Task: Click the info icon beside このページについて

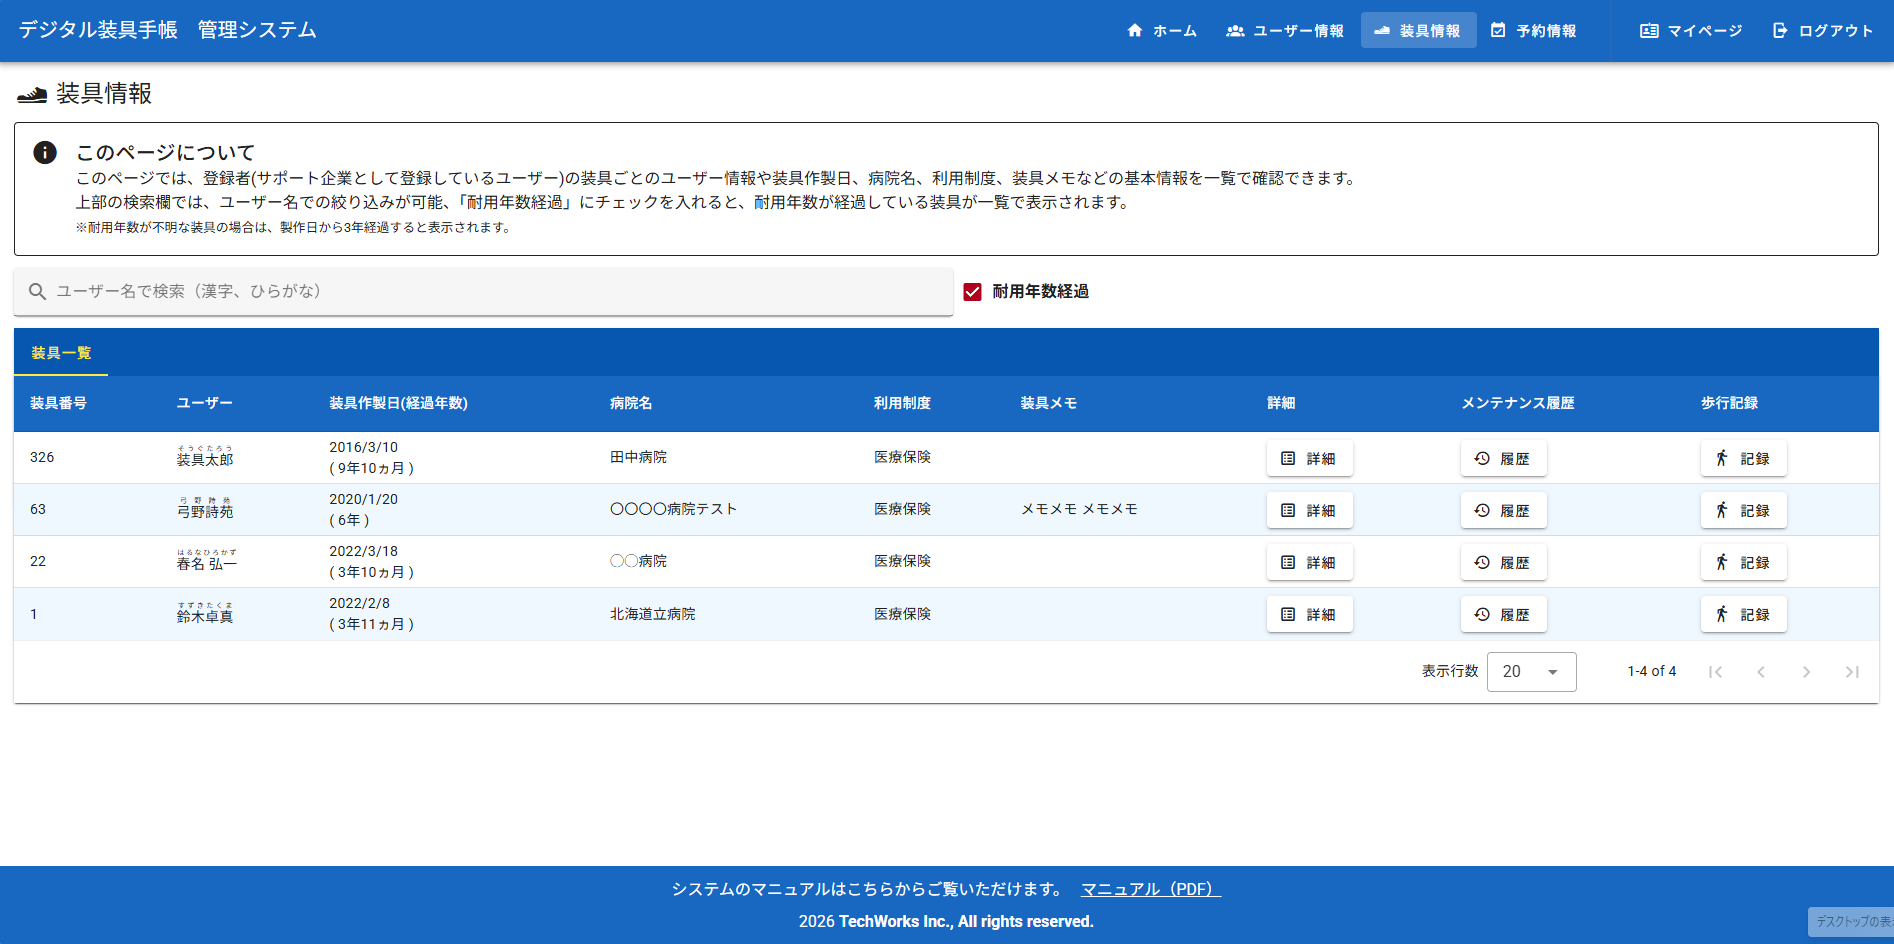Action: [x=45, y=152]
